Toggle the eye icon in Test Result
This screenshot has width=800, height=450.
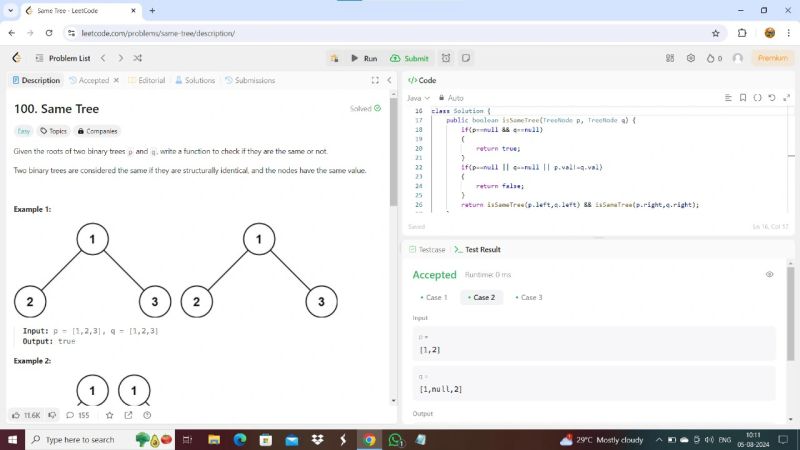(x=769, y=274)
